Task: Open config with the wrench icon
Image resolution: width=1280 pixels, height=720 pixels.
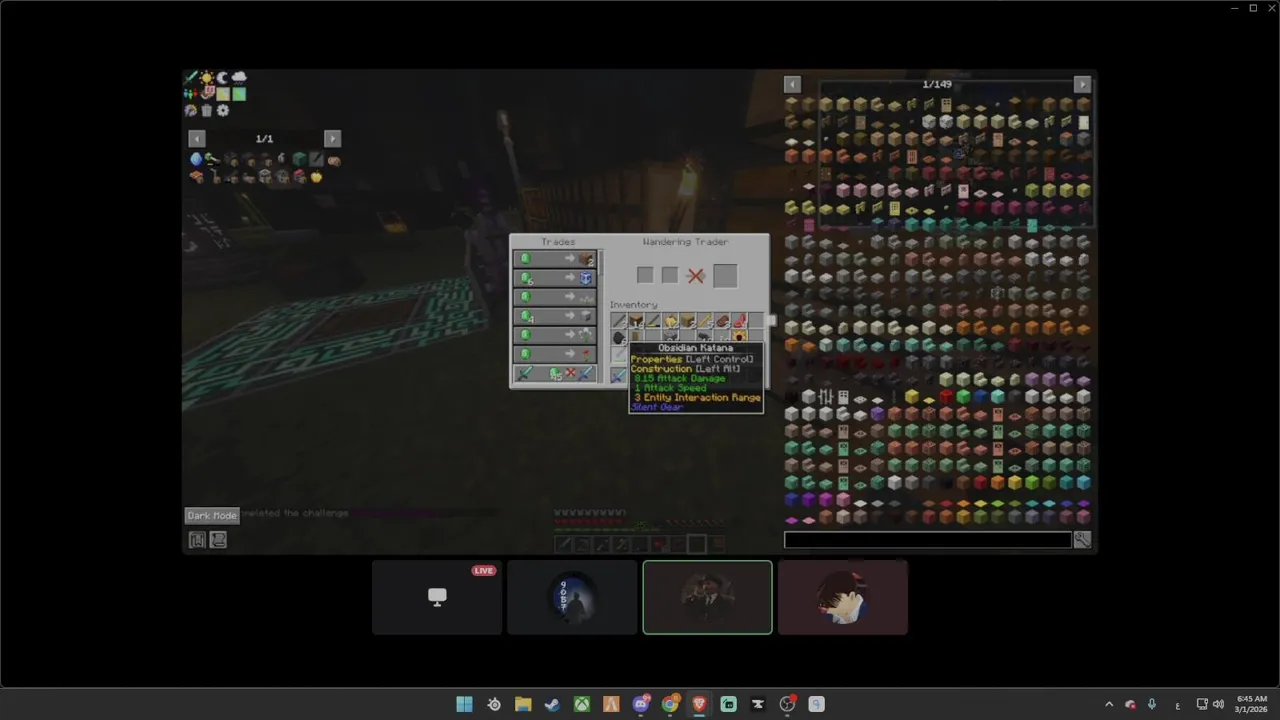Action: (1082, 540)
